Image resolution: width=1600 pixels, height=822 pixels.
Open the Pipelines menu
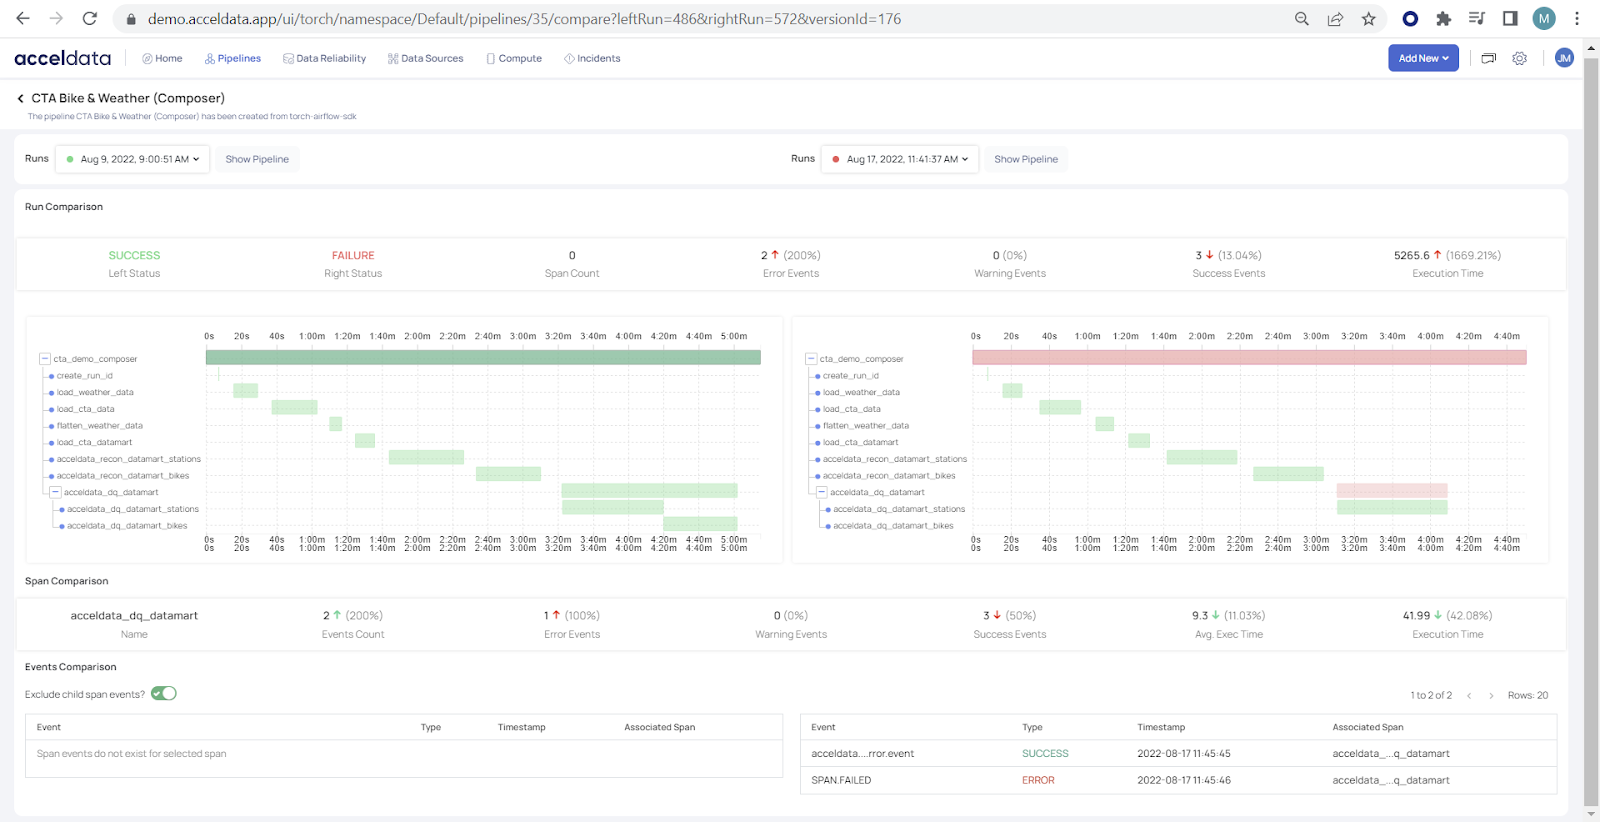point(233,58)
